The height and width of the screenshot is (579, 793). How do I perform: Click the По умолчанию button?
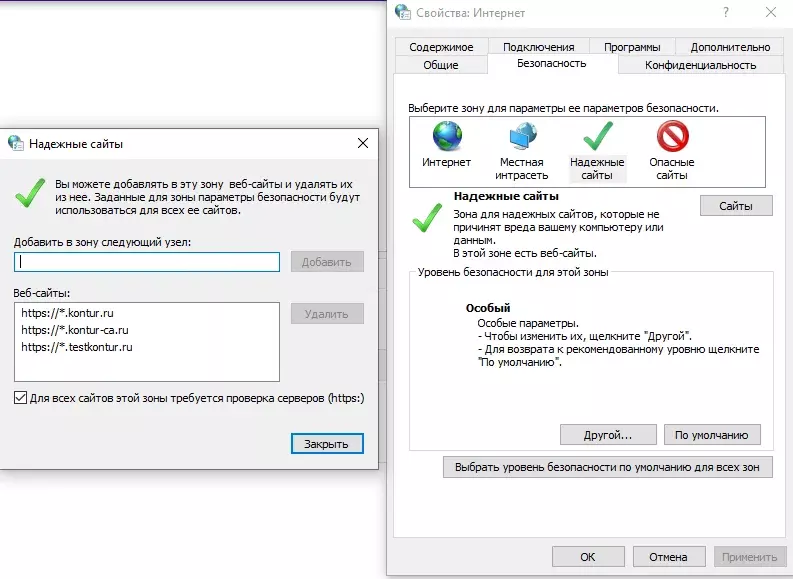(x=712, y=435)
